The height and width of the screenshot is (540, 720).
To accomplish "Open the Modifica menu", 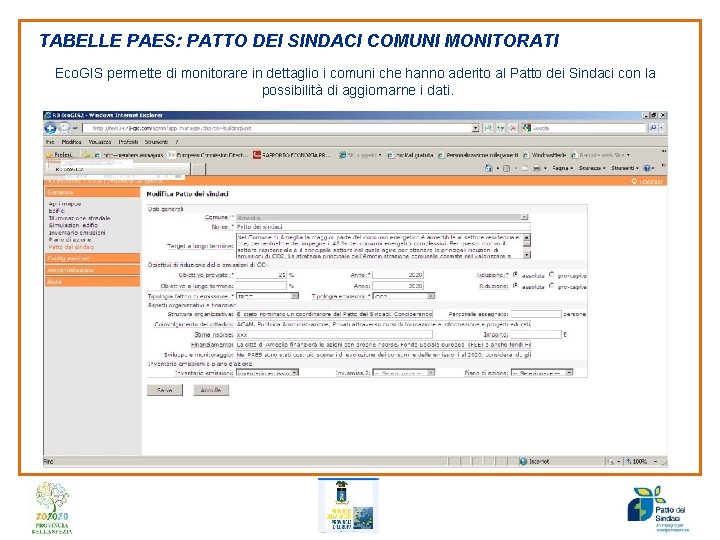I will pos(71,142).
